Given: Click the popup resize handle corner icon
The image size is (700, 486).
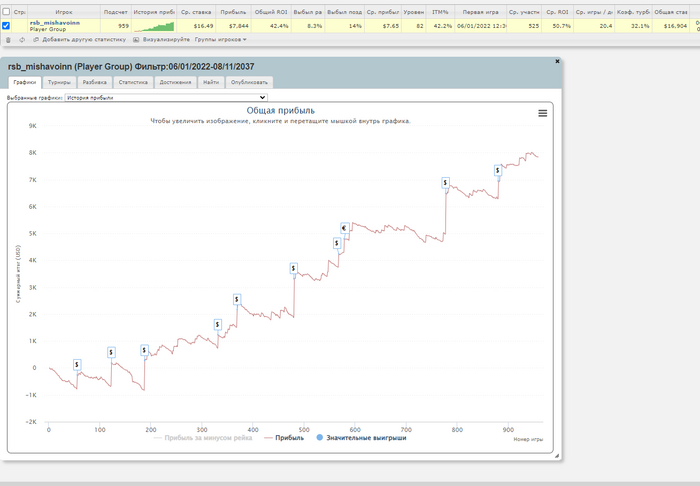Looking at the screenshot, I should point(557,456).
